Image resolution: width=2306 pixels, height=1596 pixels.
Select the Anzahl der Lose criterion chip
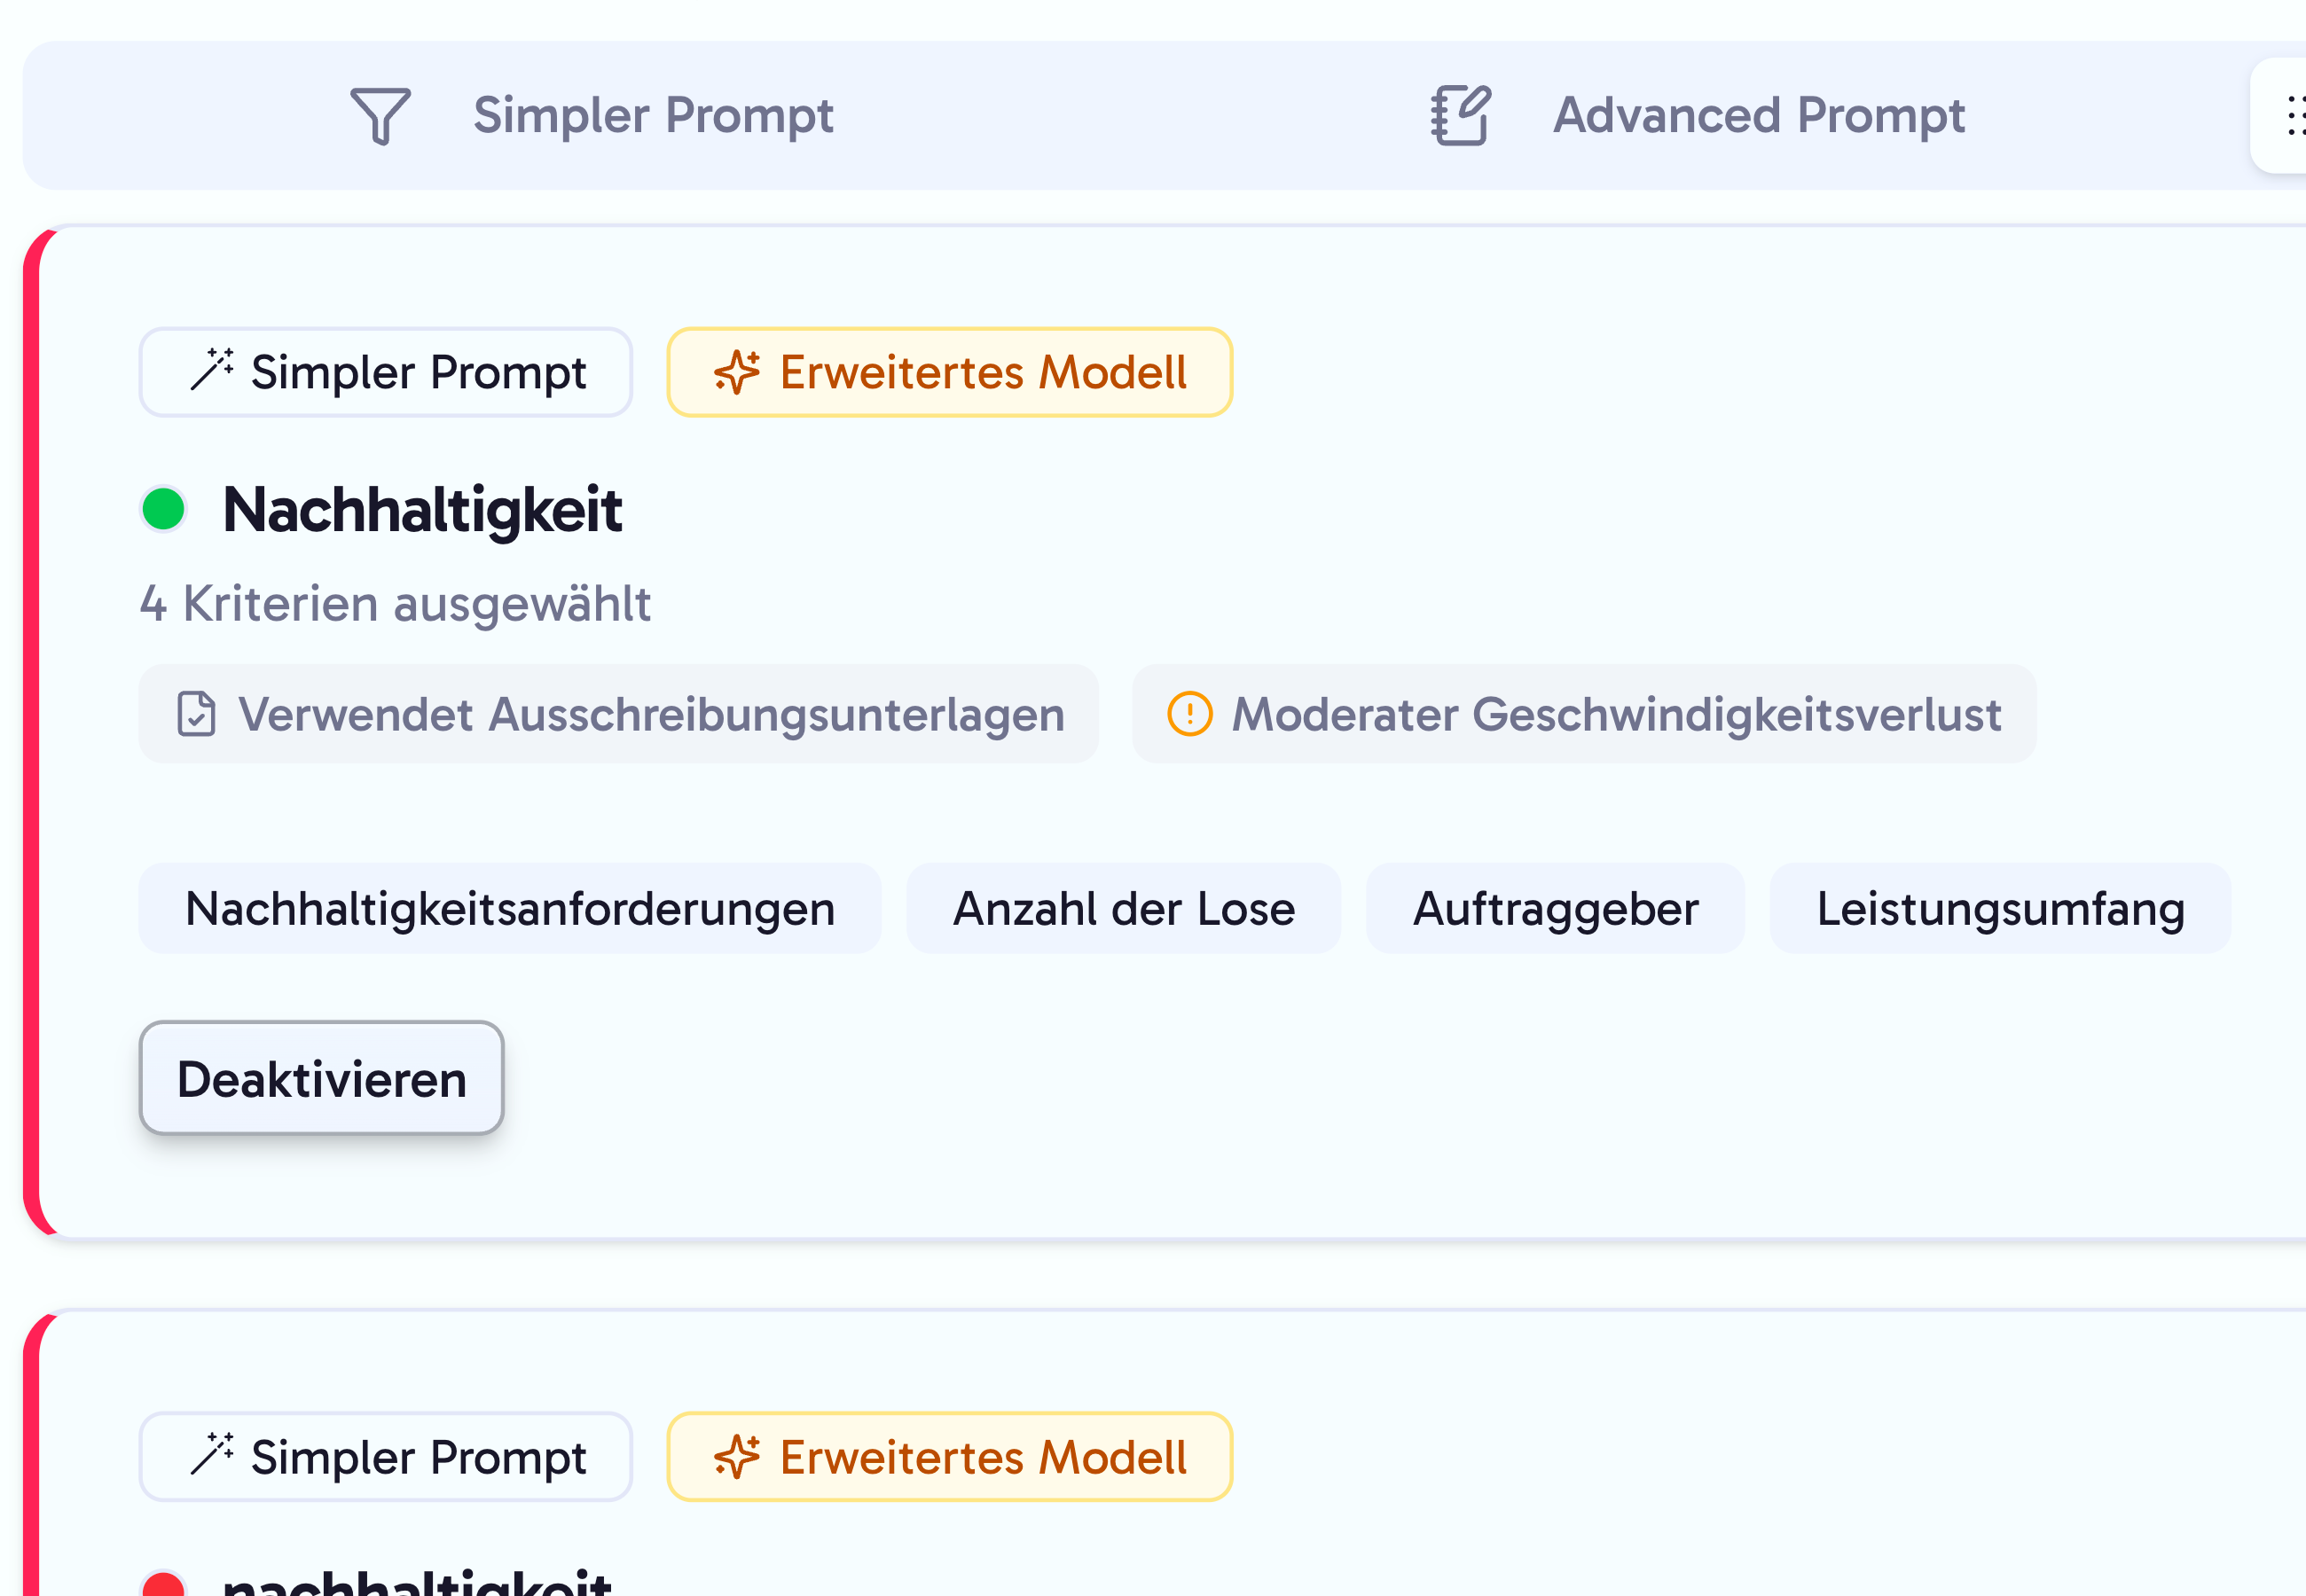(1124, 909)
